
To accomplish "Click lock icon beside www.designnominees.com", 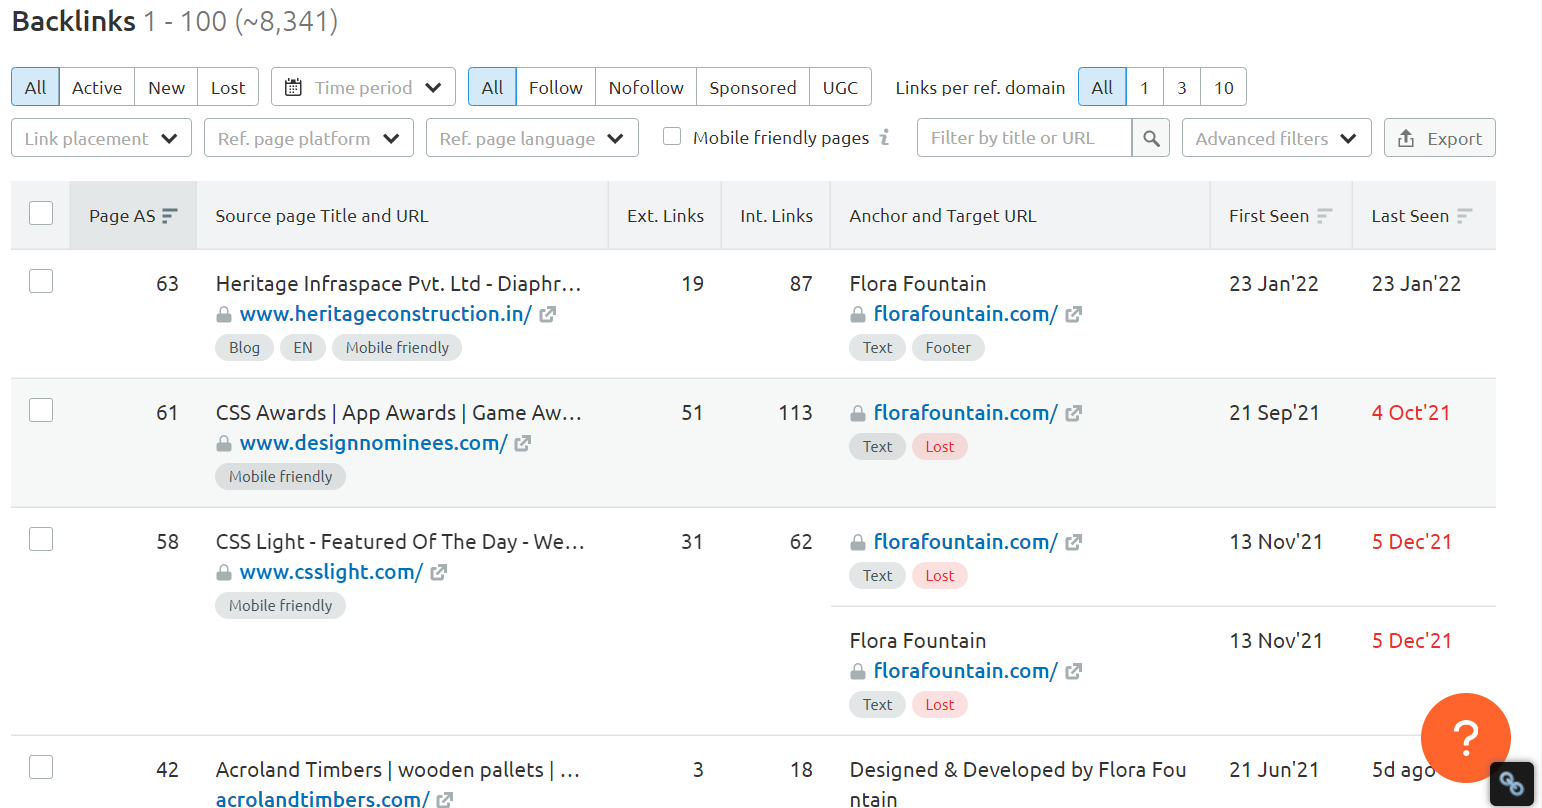I will [224, 444].
